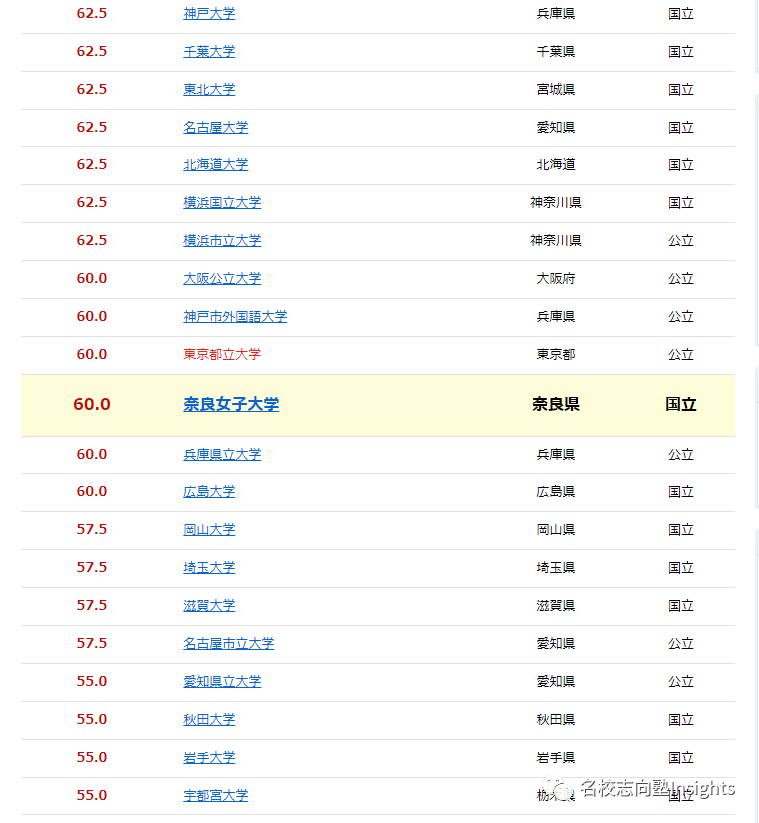Select 滋賀県 prefecture cell
Image resolution: width=759 pixels, height=823 pixels.
click(x=556, y=606)
